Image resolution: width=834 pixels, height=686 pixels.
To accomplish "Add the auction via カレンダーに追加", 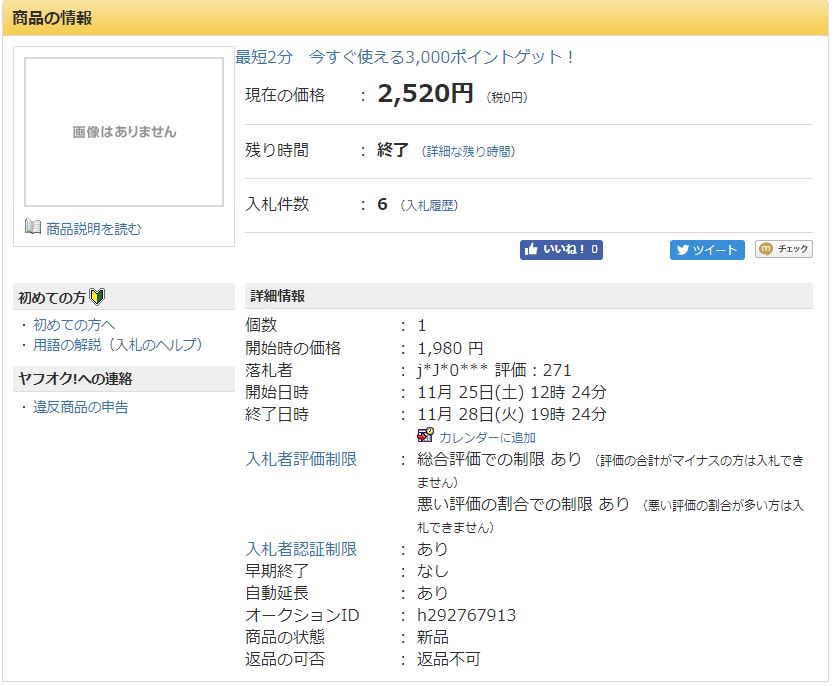I will coord(487,437).
